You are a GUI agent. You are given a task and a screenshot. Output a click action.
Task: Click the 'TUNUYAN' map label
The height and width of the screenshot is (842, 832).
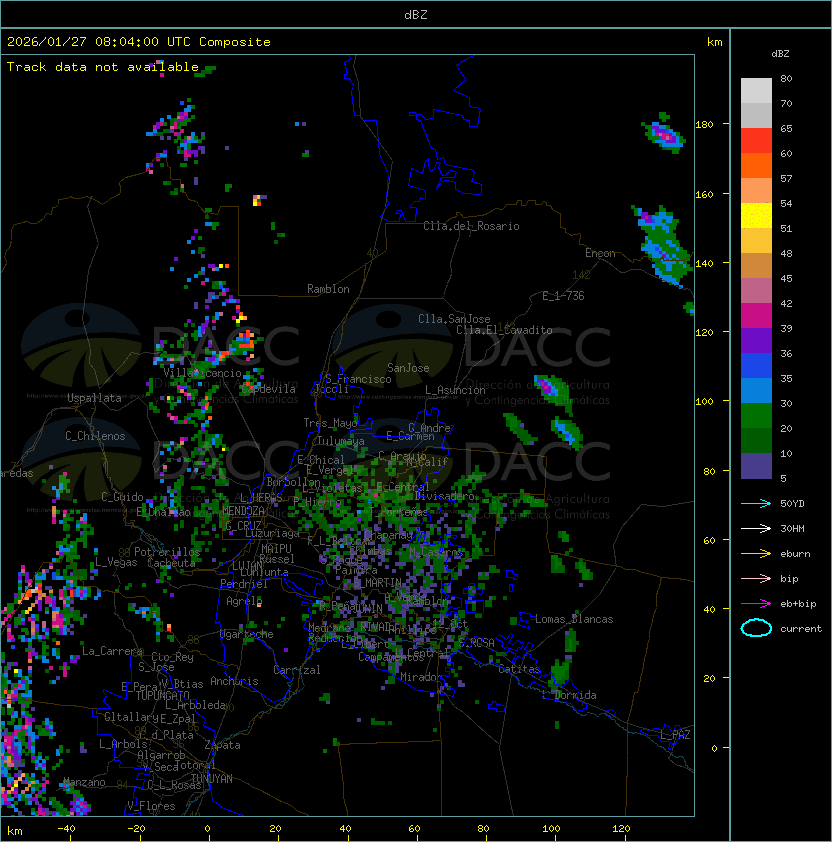click(212, 779)
